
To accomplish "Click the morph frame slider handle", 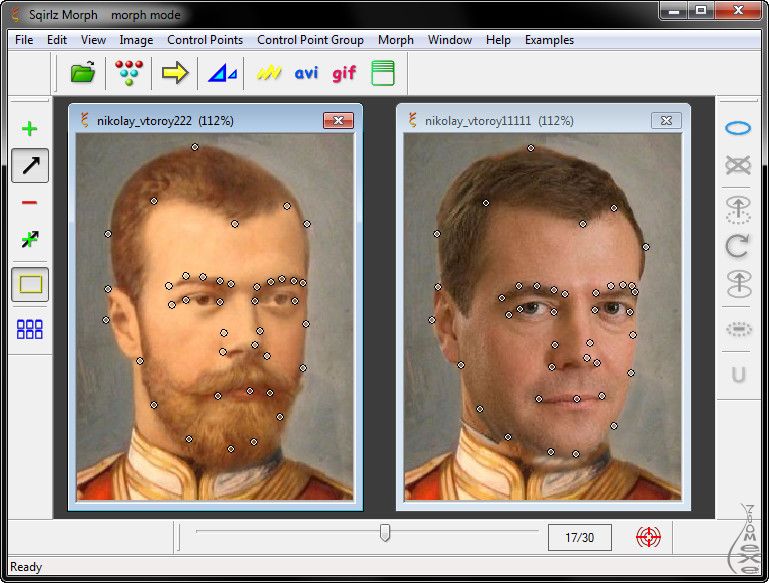I will 385,532.
